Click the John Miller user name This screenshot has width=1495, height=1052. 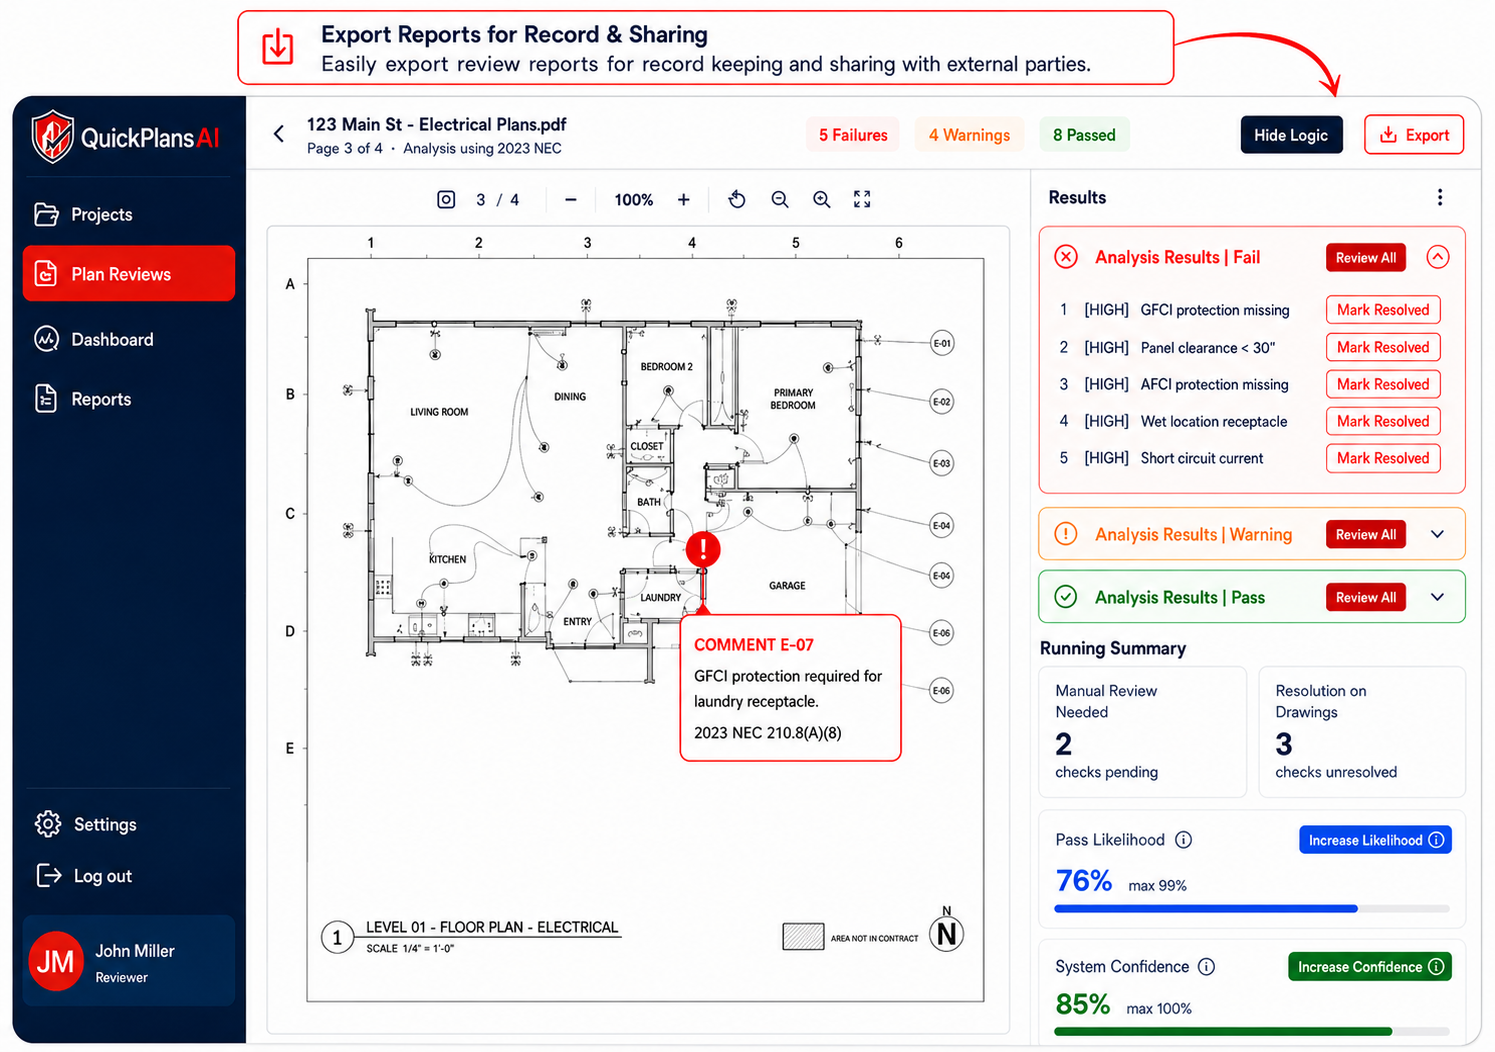click(135, 951)
